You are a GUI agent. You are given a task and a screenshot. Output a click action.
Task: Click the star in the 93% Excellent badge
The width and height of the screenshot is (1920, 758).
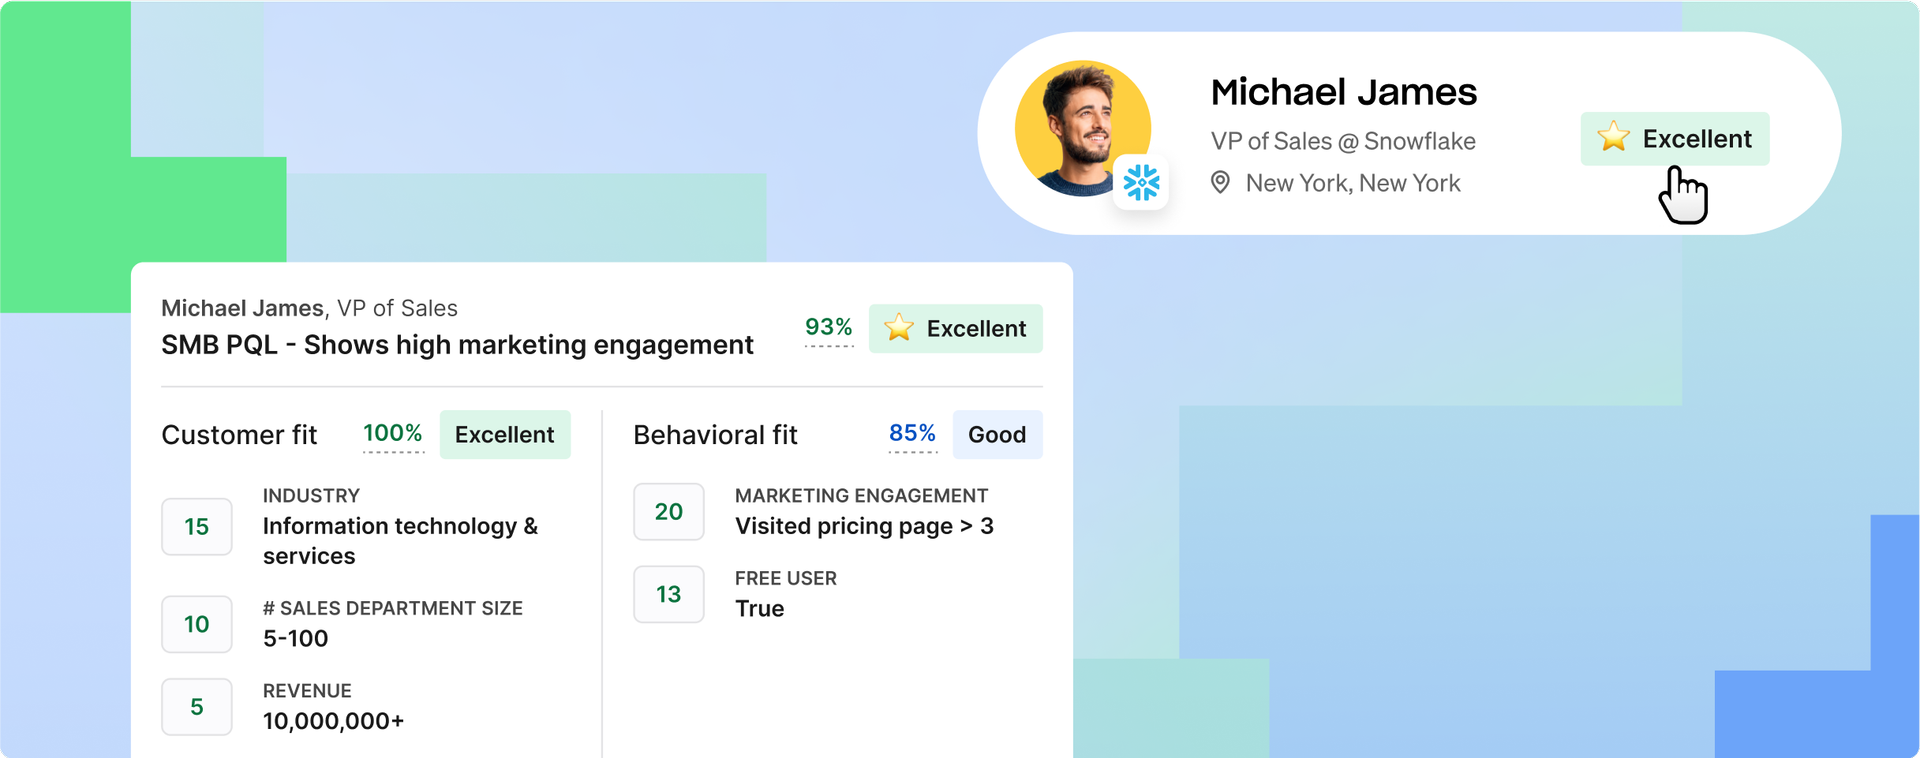[x=899, y=328]
